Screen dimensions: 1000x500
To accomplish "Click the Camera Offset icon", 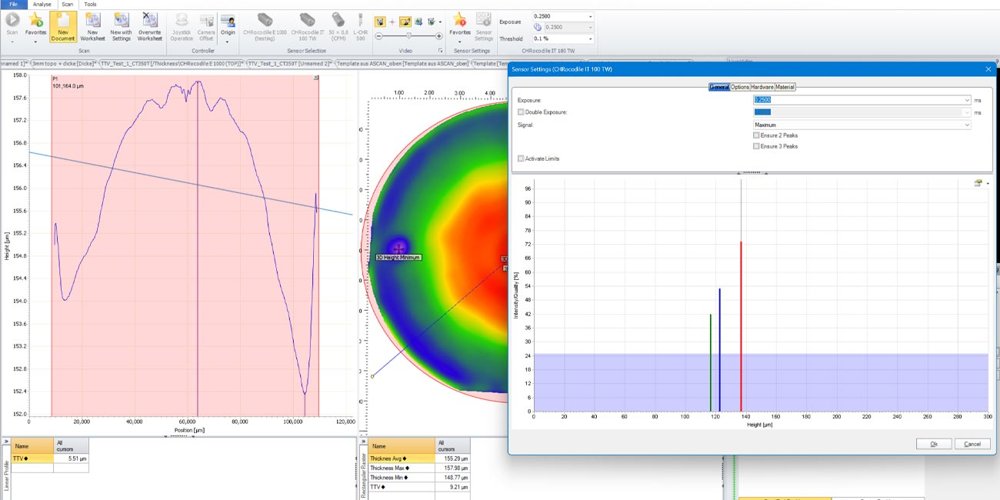I will [206, 20].
